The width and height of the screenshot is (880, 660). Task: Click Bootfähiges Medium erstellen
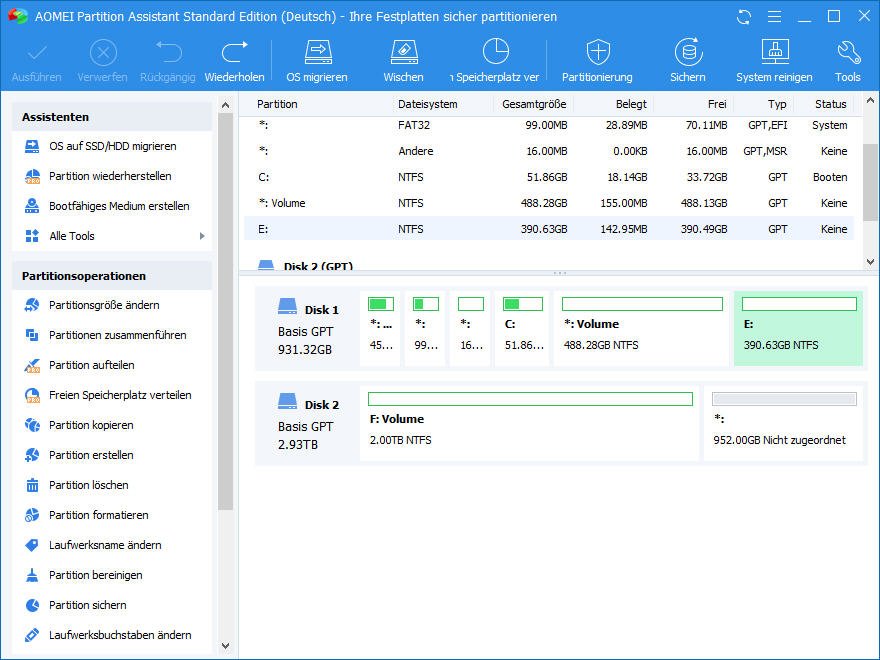point(119,206)
